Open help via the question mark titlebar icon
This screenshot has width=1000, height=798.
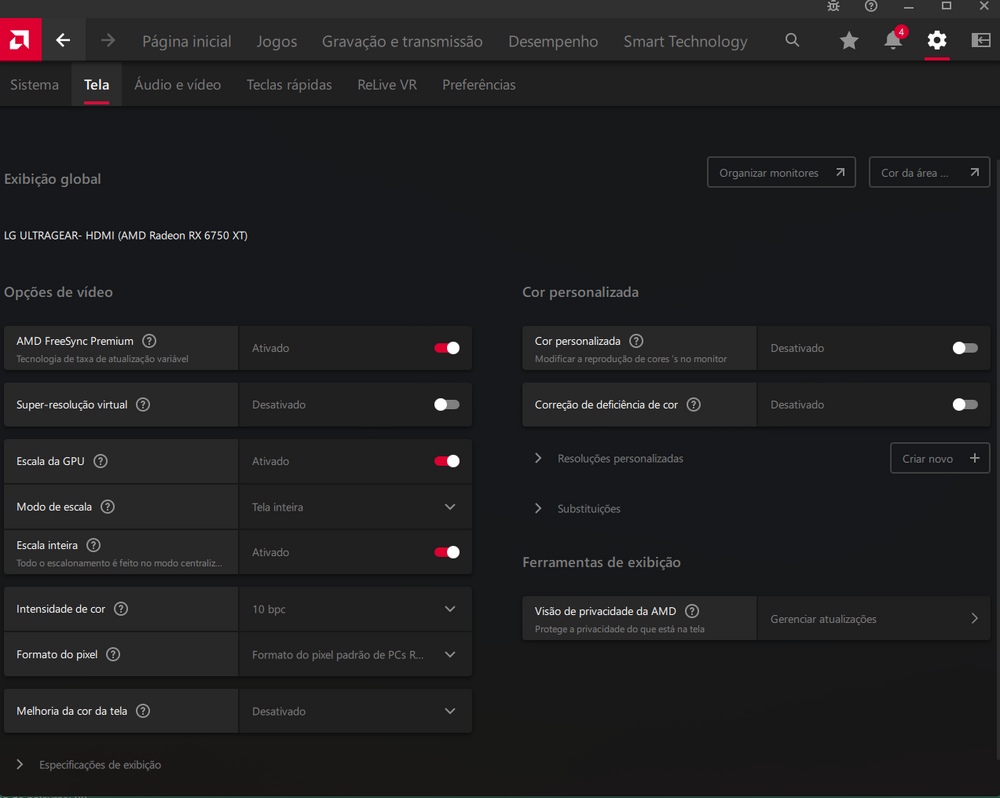click(871, 7)
